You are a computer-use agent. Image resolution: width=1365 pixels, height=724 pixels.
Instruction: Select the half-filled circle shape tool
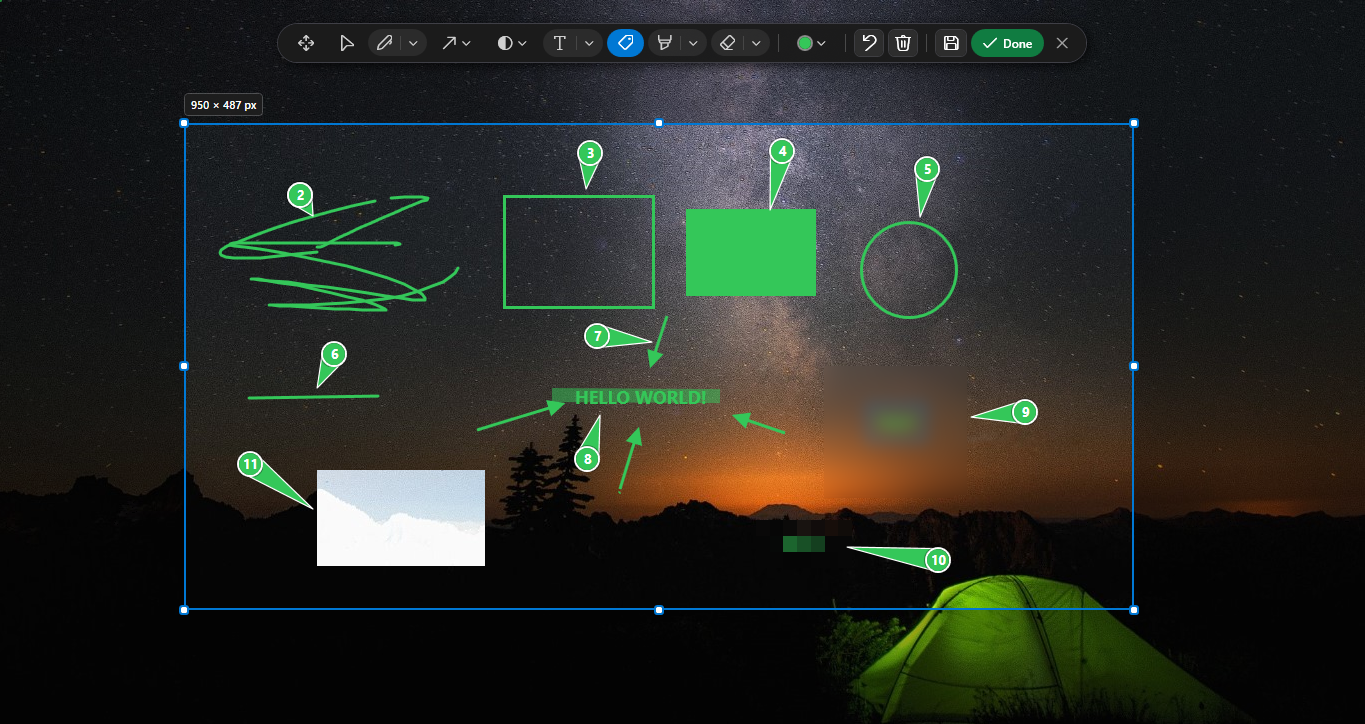(505, 43)
